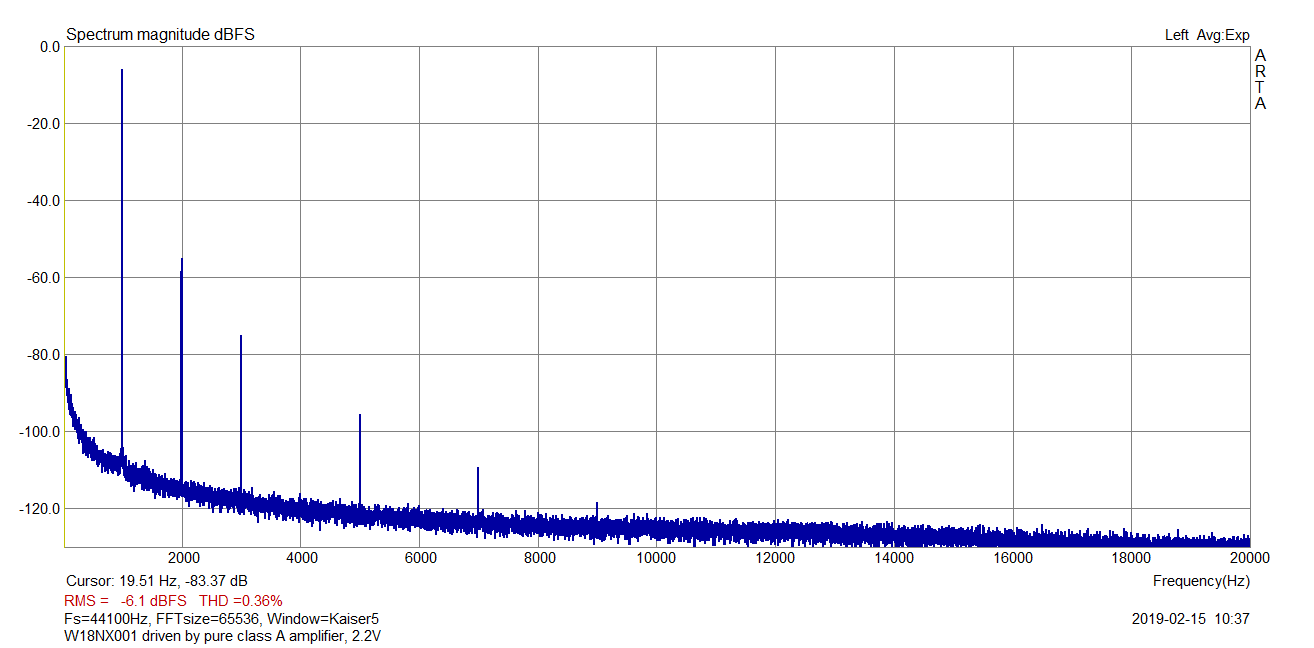The image size is (1314, 648).
Task: Click the -60.0 y-axis label
Action: click(x=44, y=278)
